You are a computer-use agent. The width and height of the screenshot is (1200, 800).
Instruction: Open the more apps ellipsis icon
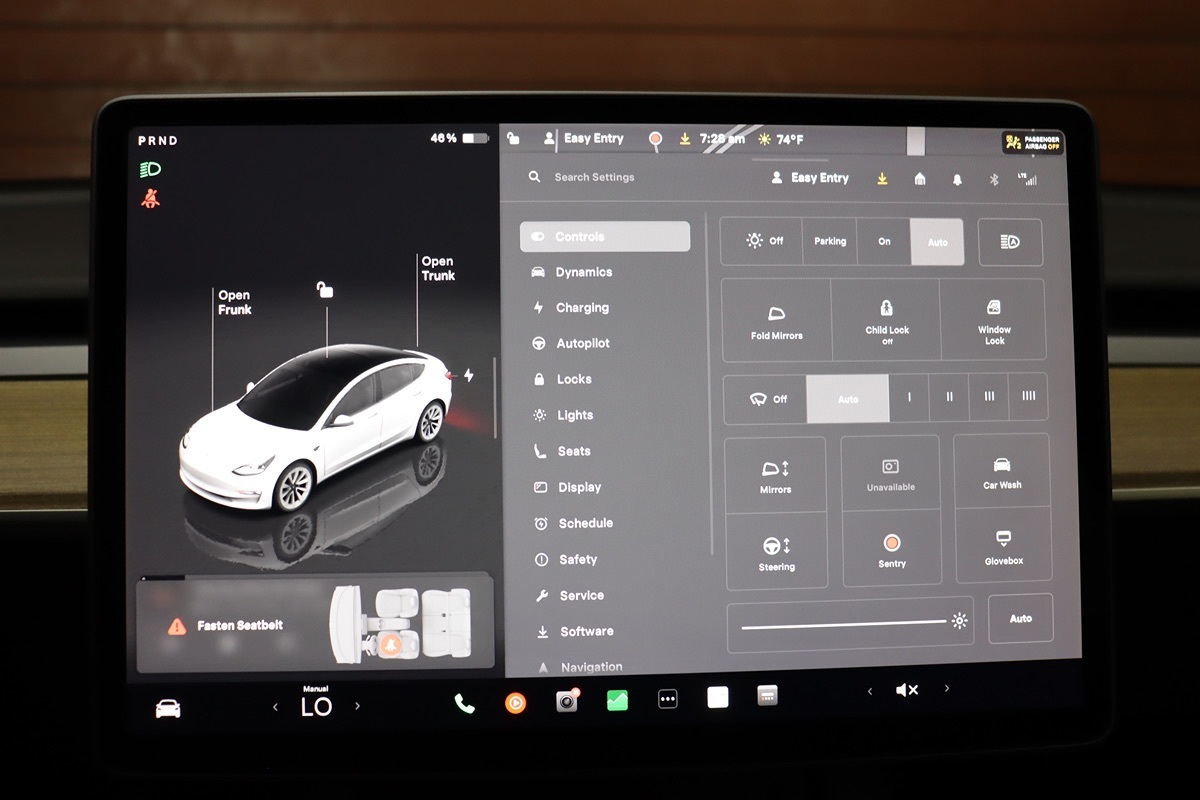pyautogui.click(x=668, y=700)
